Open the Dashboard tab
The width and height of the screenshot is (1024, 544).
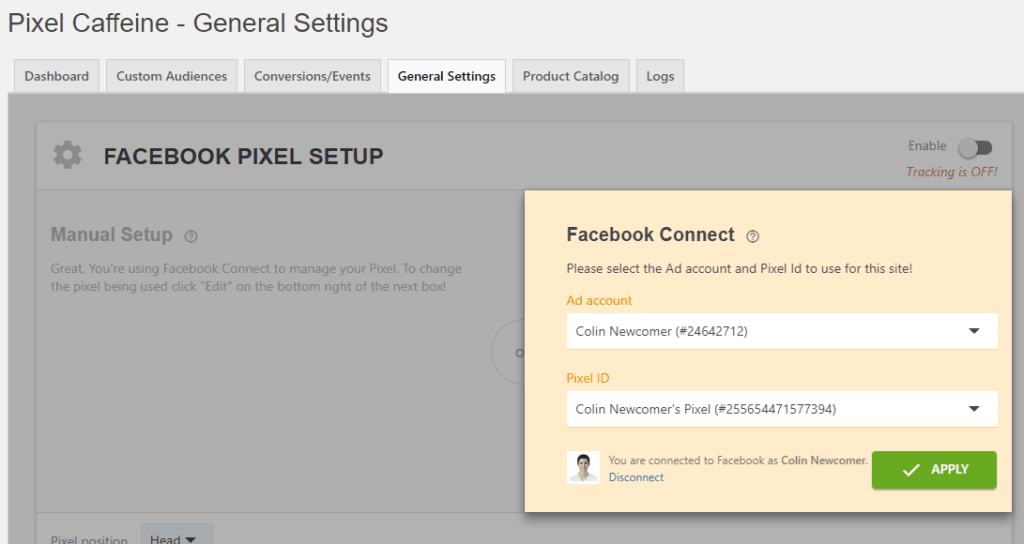point(57,76)
